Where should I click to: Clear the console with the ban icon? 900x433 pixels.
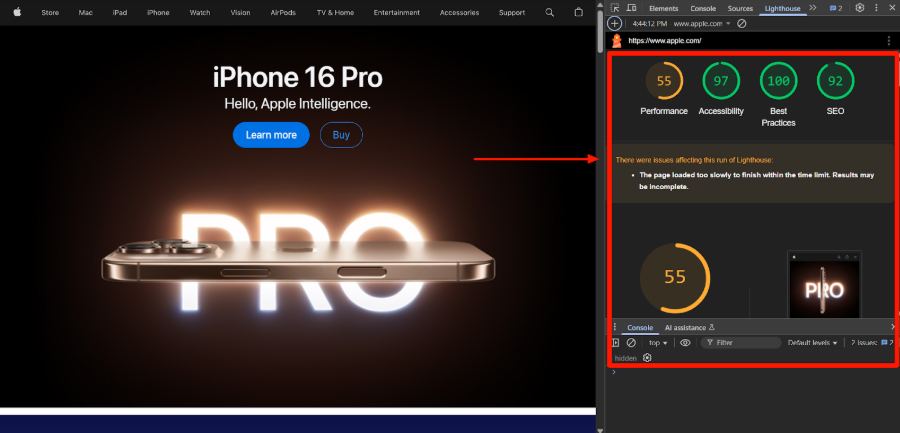point(631,343)
